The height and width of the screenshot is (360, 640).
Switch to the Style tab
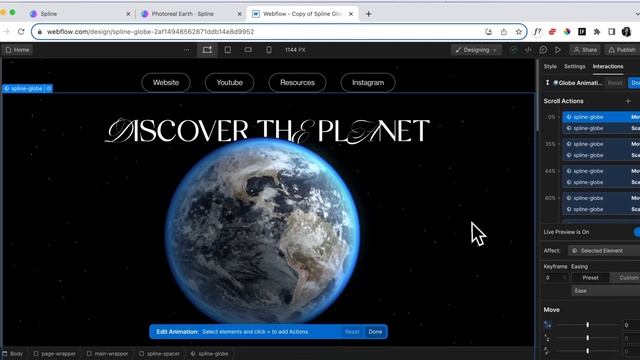[550, 66]
